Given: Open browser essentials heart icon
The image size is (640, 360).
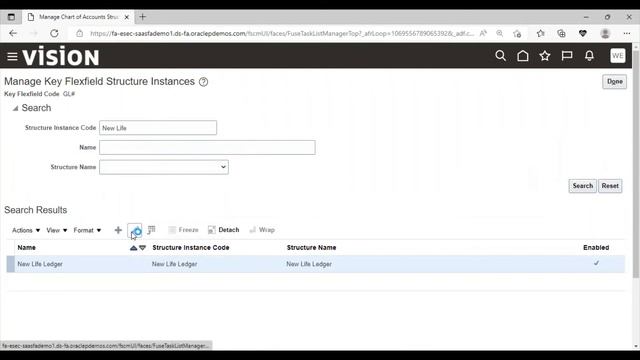Looking at the screenshot, I should pos(583,33).
